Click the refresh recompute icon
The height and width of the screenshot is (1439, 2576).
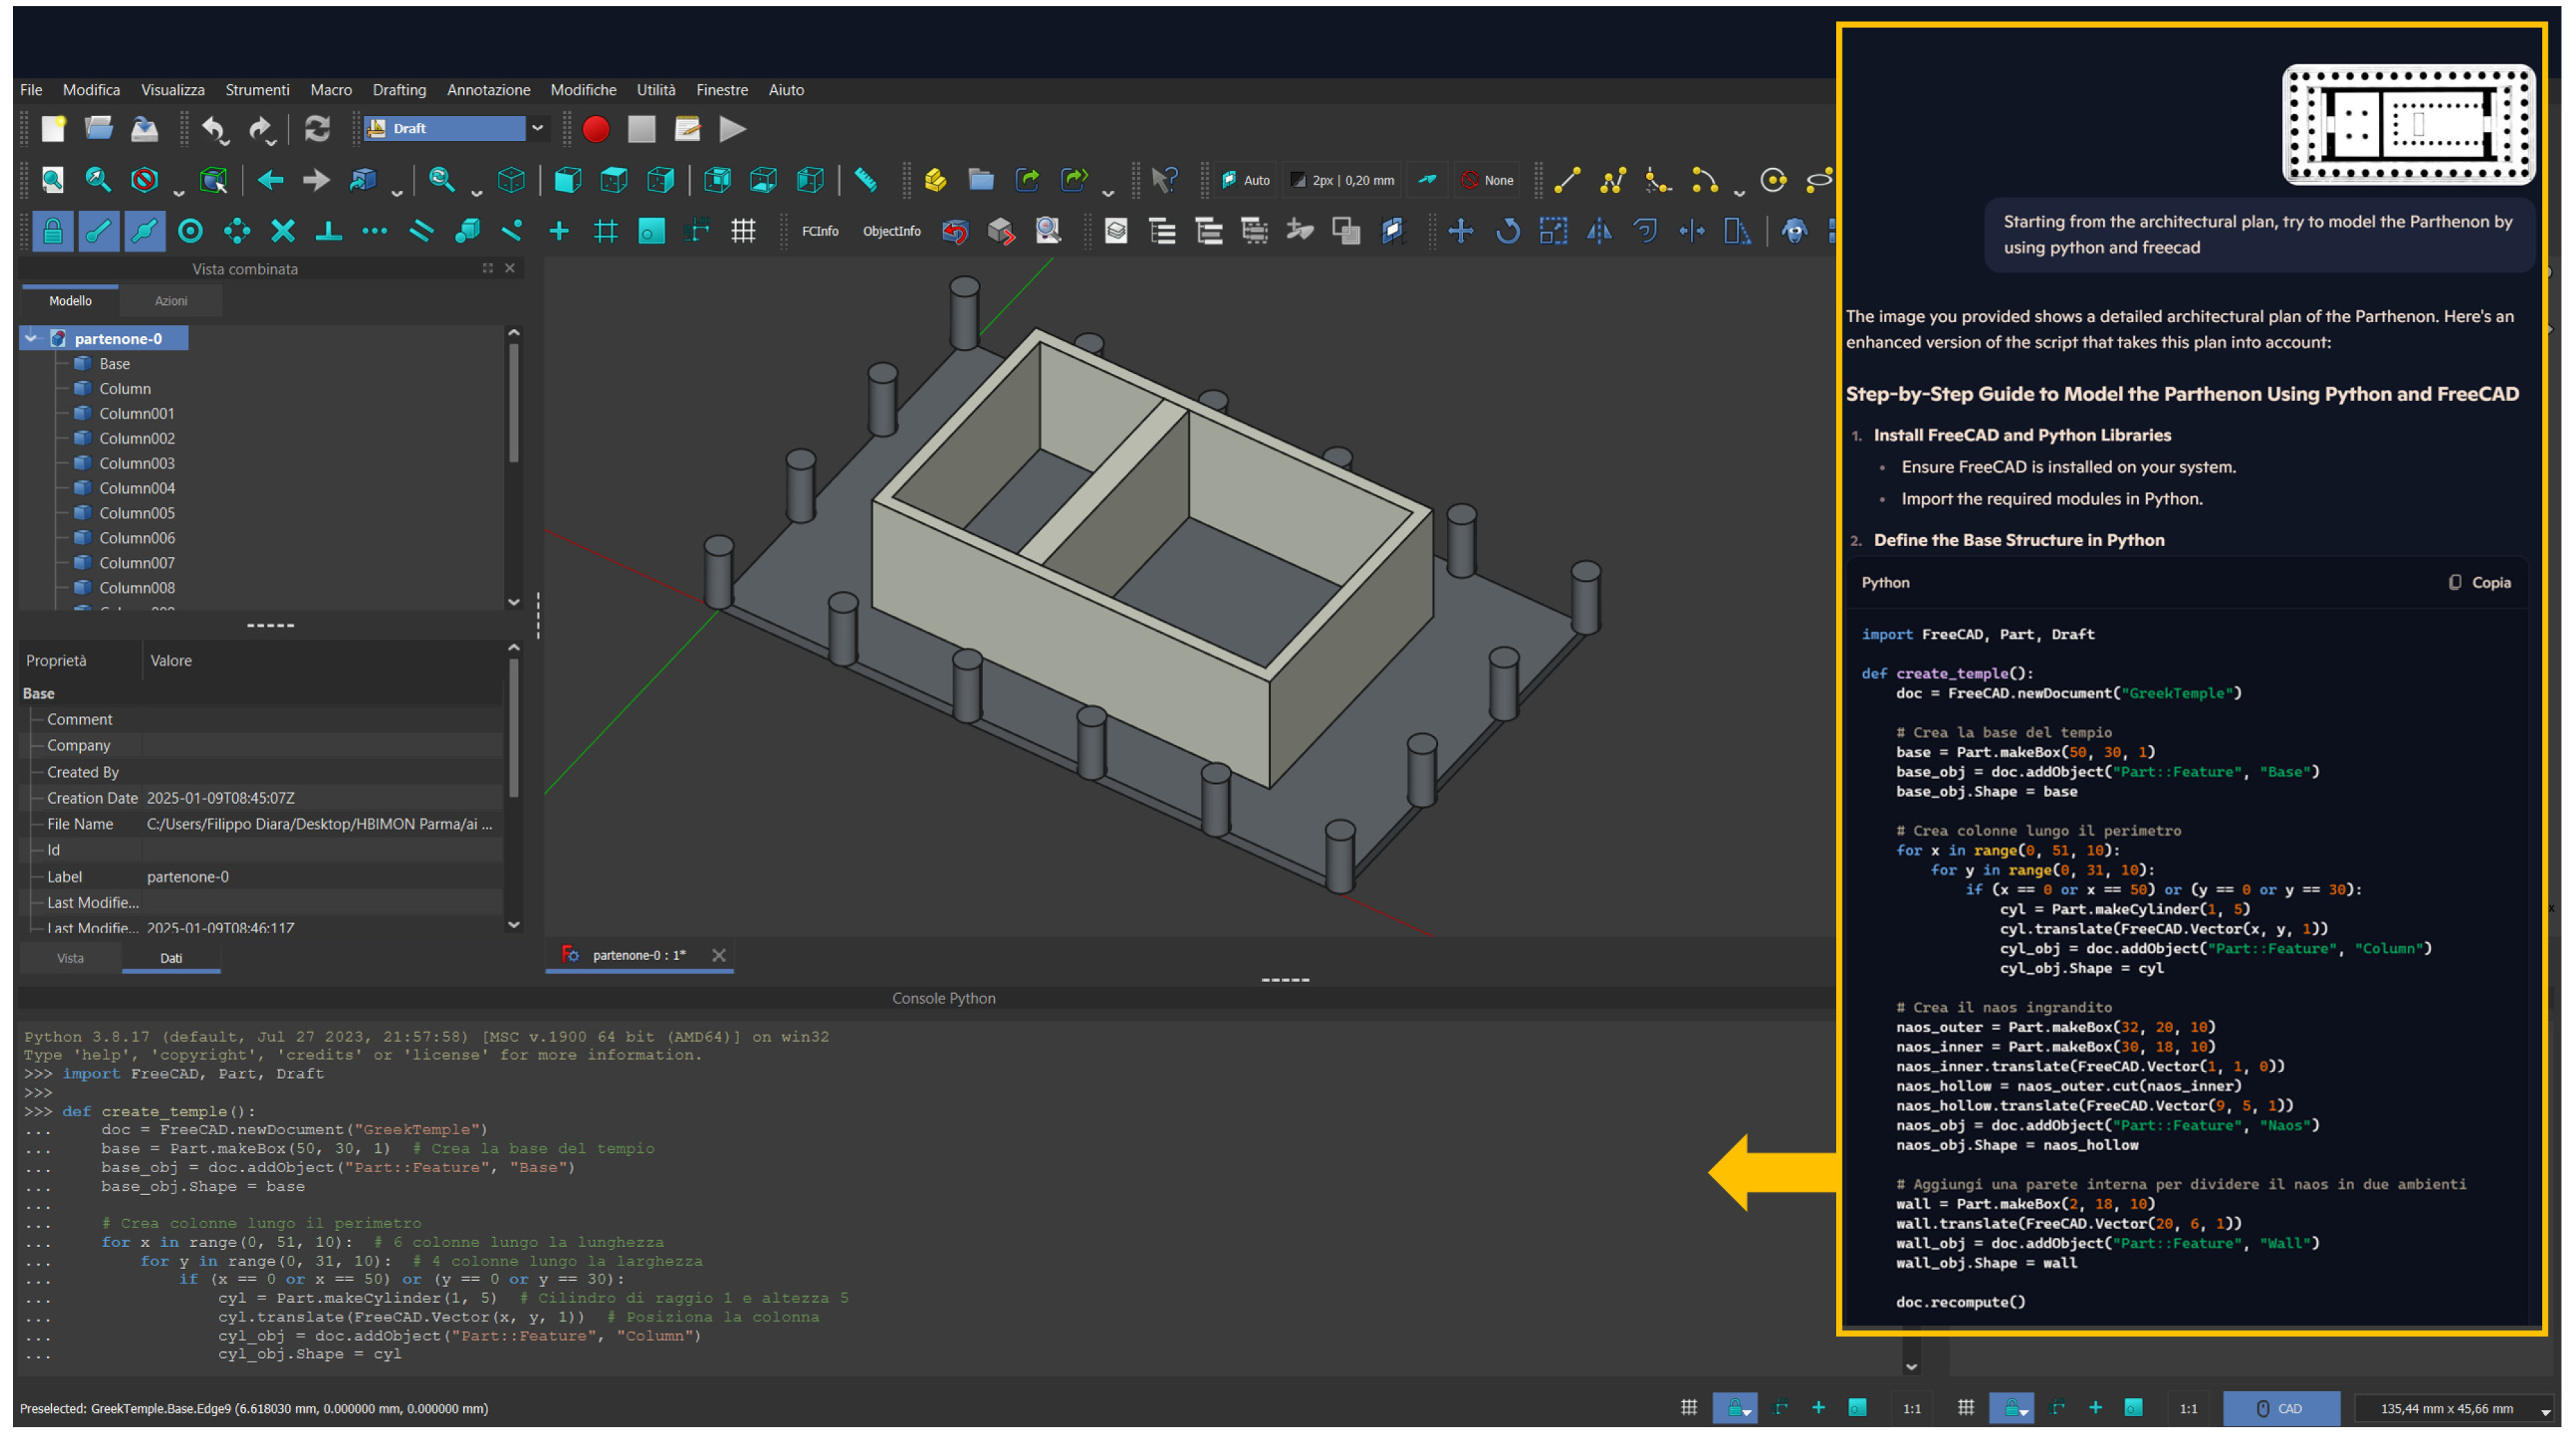tap(317, 129)
